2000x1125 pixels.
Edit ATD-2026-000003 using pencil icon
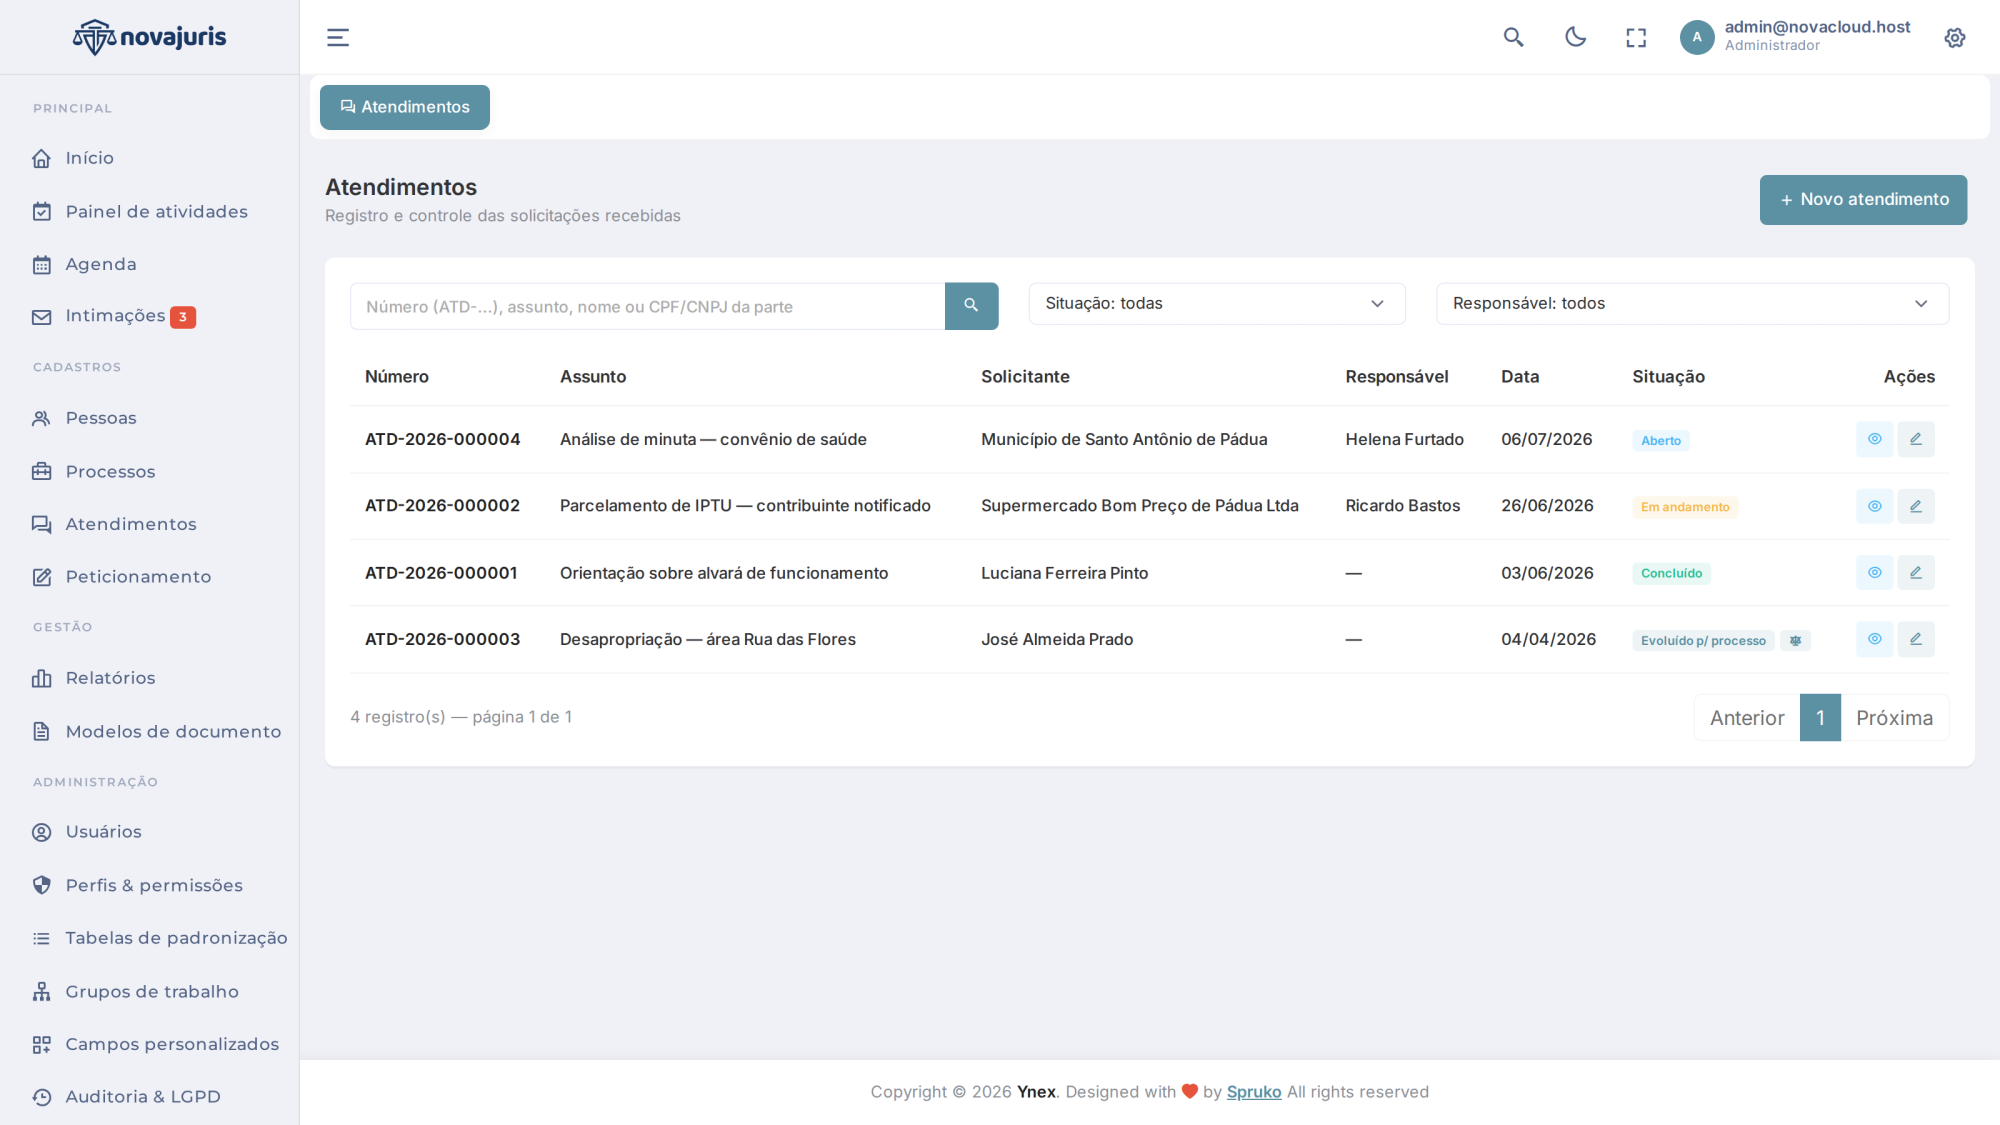pos(1916,639)
